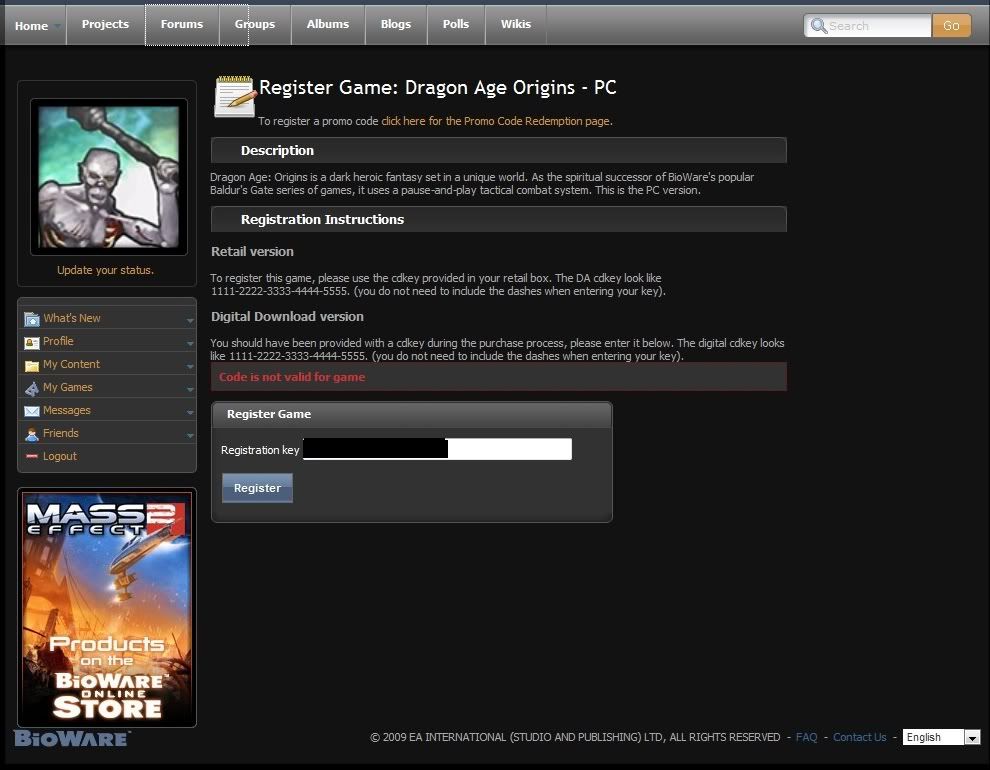990x770 pixels.
Task: Click the user avatar thumbnail
Action: [x=108, y=176]
